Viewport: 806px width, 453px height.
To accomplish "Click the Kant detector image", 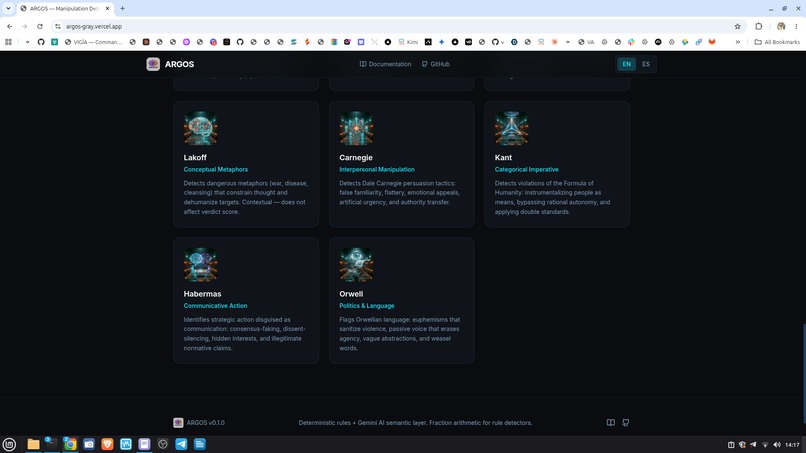I will 511,129.
